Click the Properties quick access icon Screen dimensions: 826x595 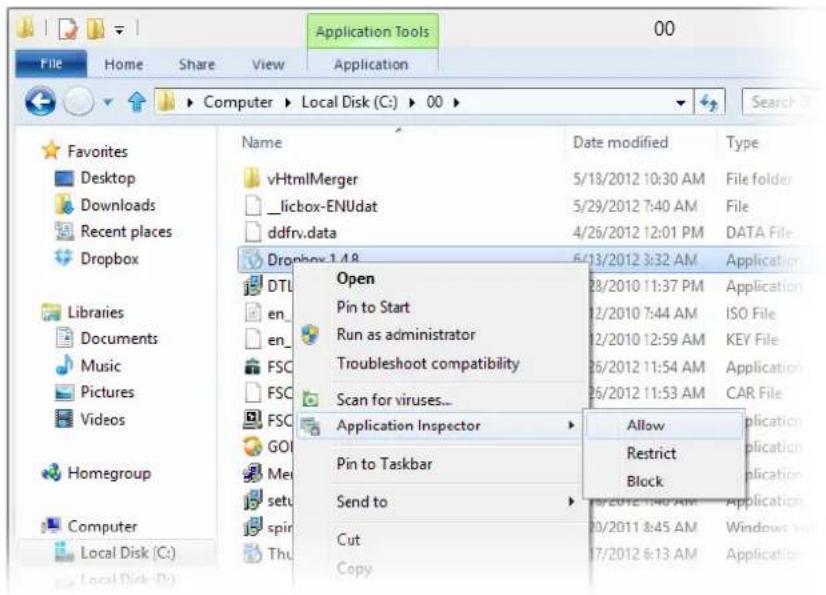67,29
